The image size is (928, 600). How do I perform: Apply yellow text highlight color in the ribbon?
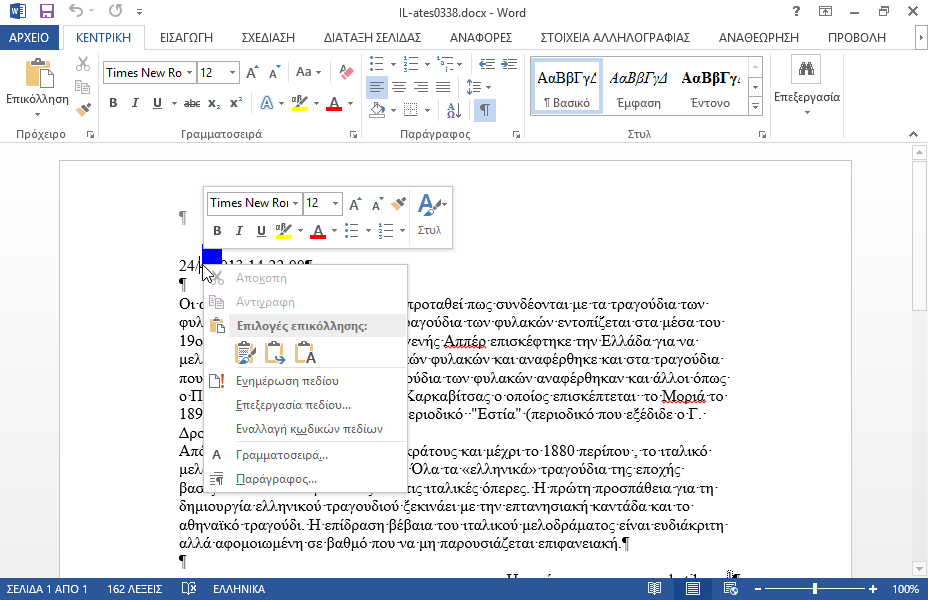300,104
